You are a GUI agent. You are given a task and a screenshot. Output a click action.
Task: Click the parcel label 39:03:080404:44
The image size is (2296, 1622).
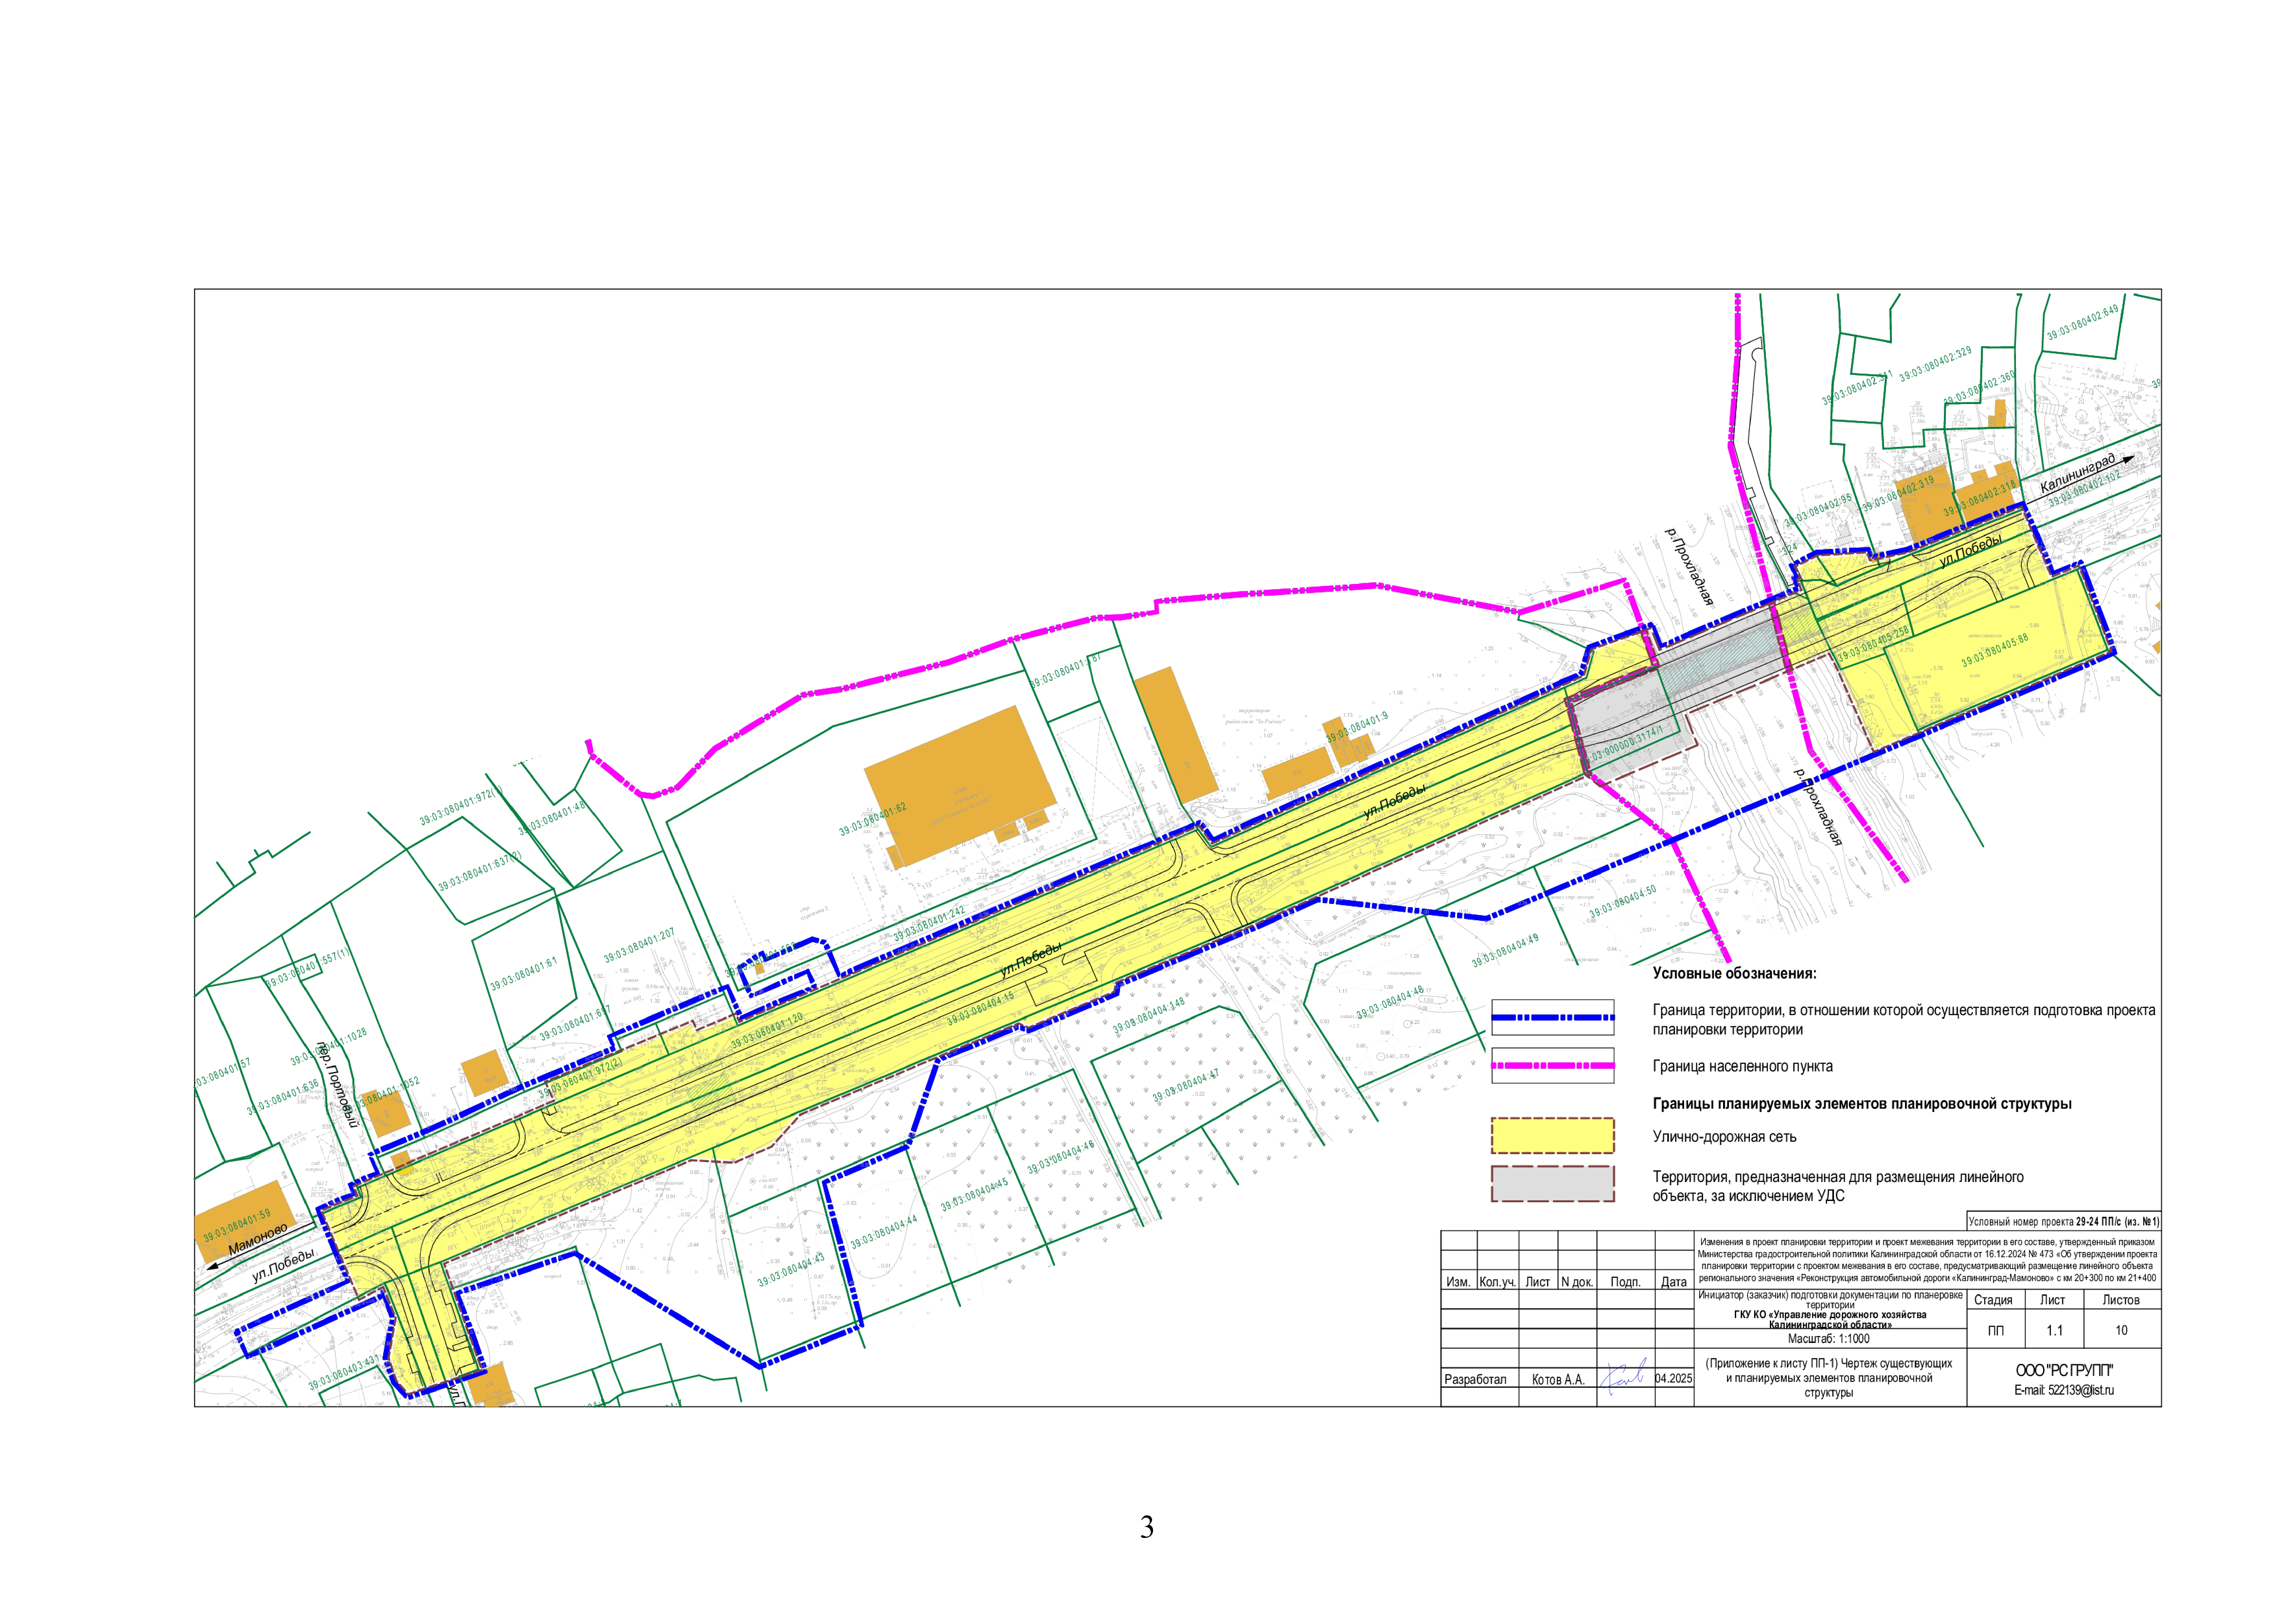point(884,1232)
